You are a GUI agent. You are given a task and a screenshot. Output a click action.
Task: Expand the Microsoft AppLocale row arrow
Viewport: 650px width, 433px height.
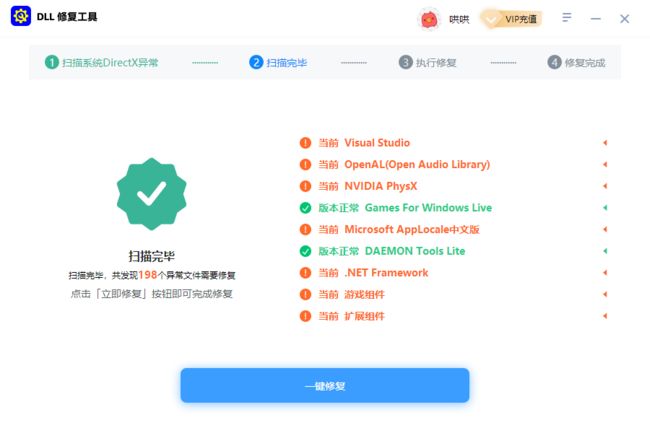(605, 229)
